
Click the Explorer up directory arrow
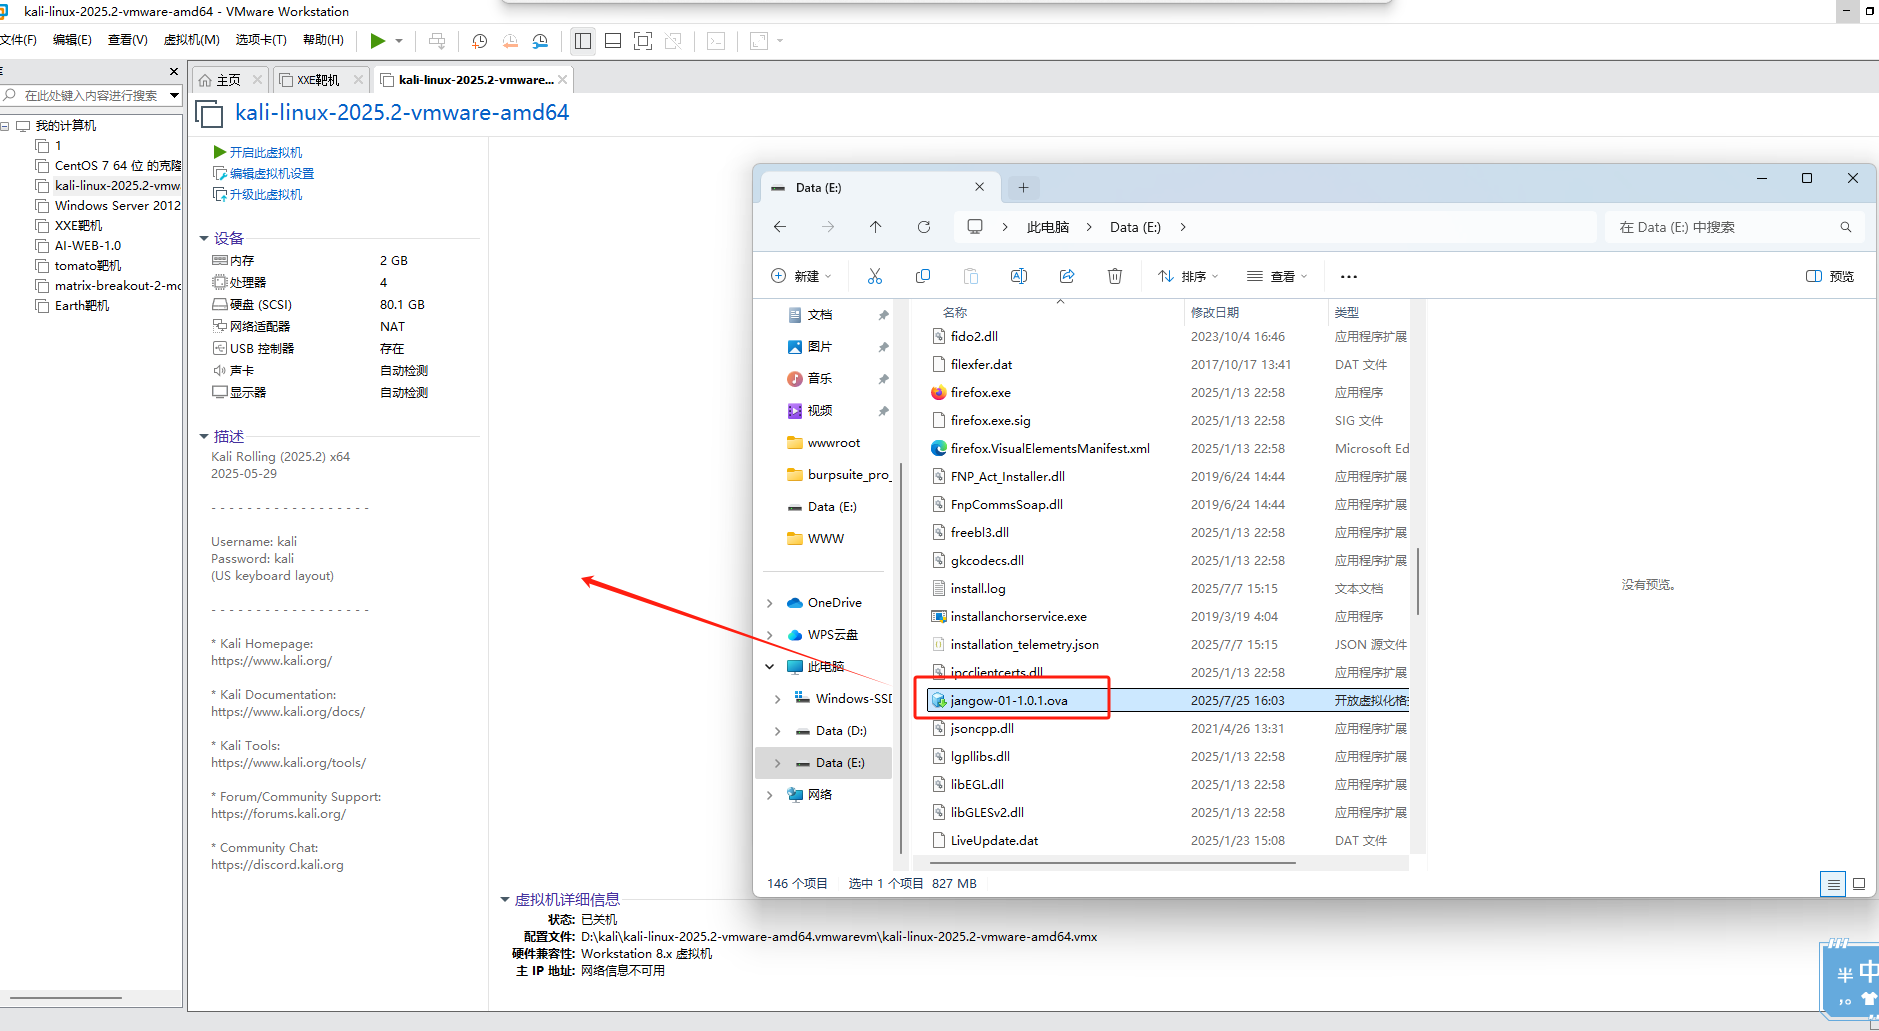(876, 227)
